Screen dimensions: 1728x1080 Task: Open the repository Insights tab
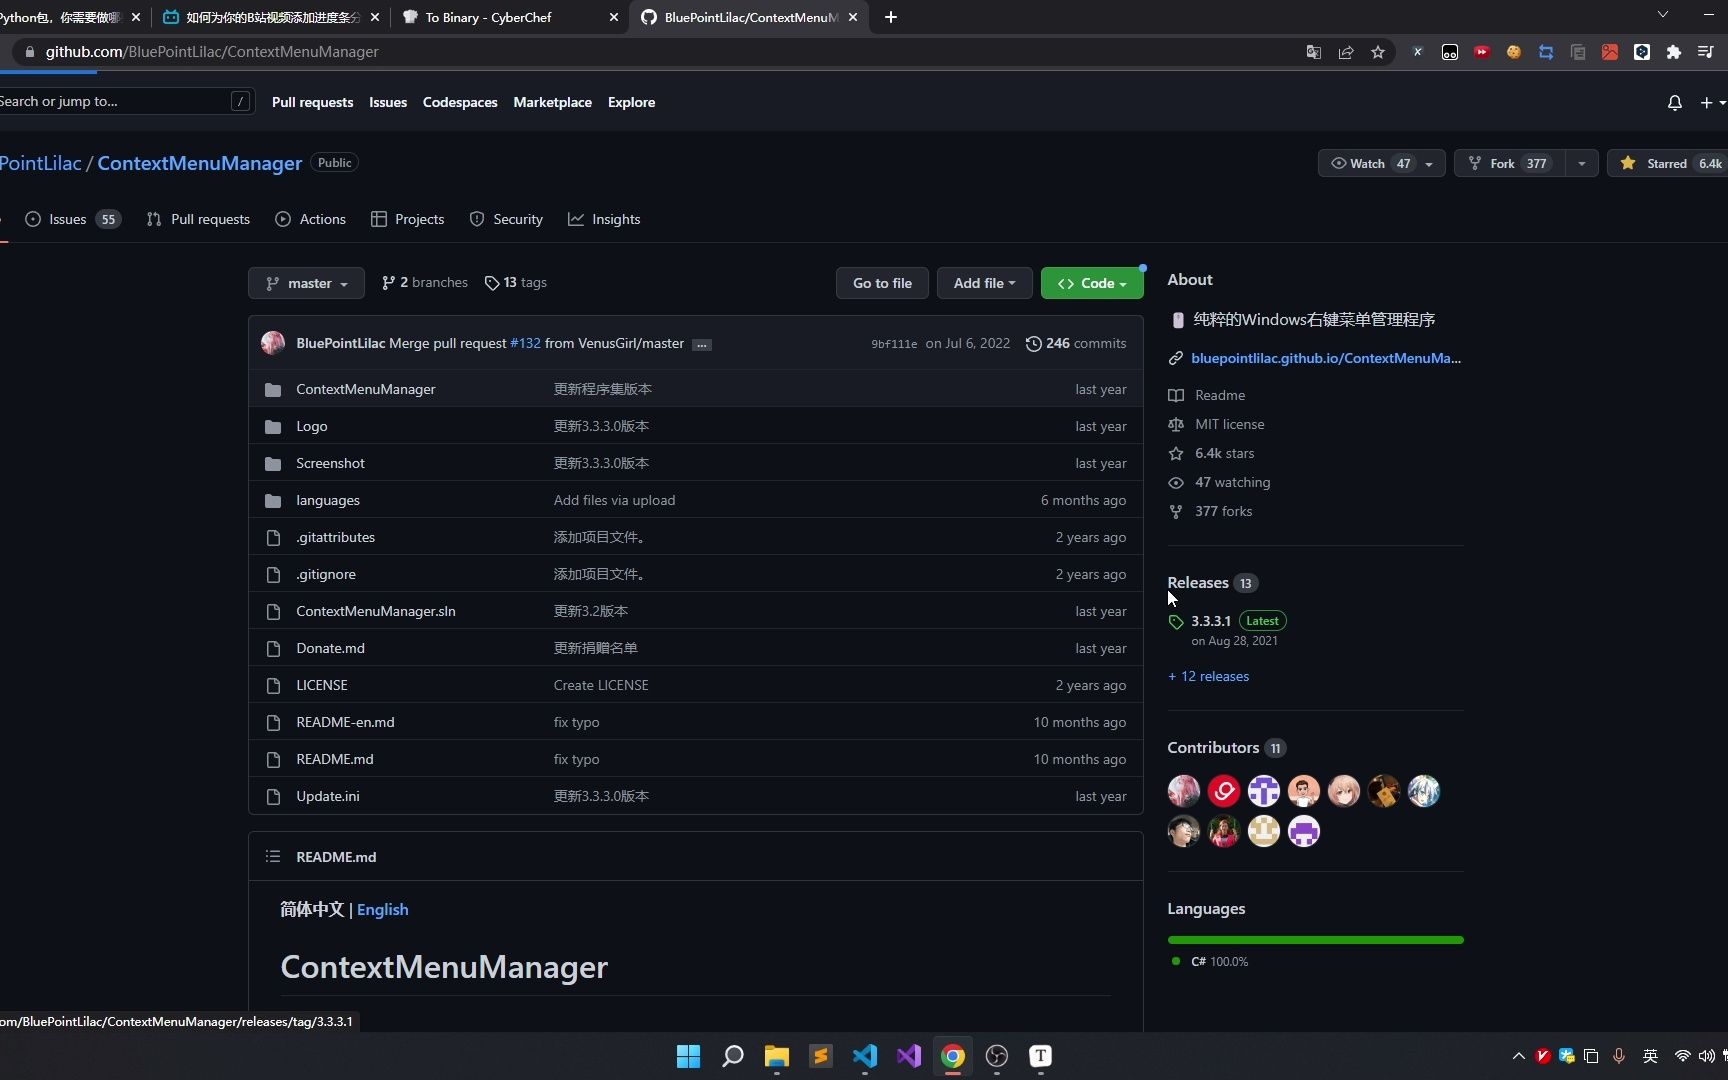click(x=604, y=219)
